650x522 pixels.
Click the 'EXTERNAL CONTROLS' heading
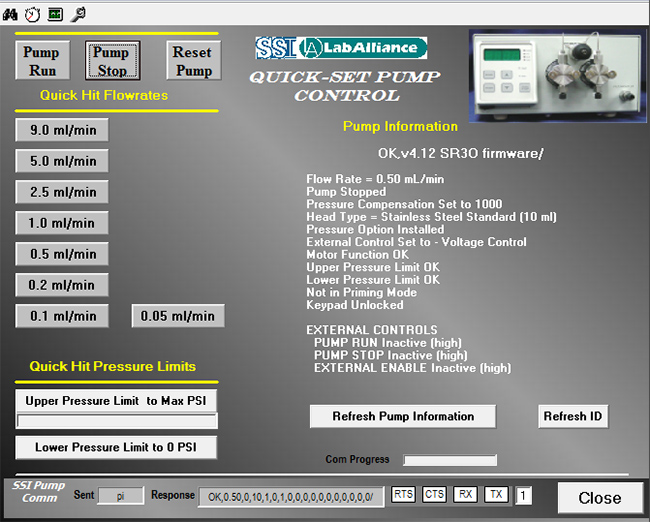(x=372, y=330)
